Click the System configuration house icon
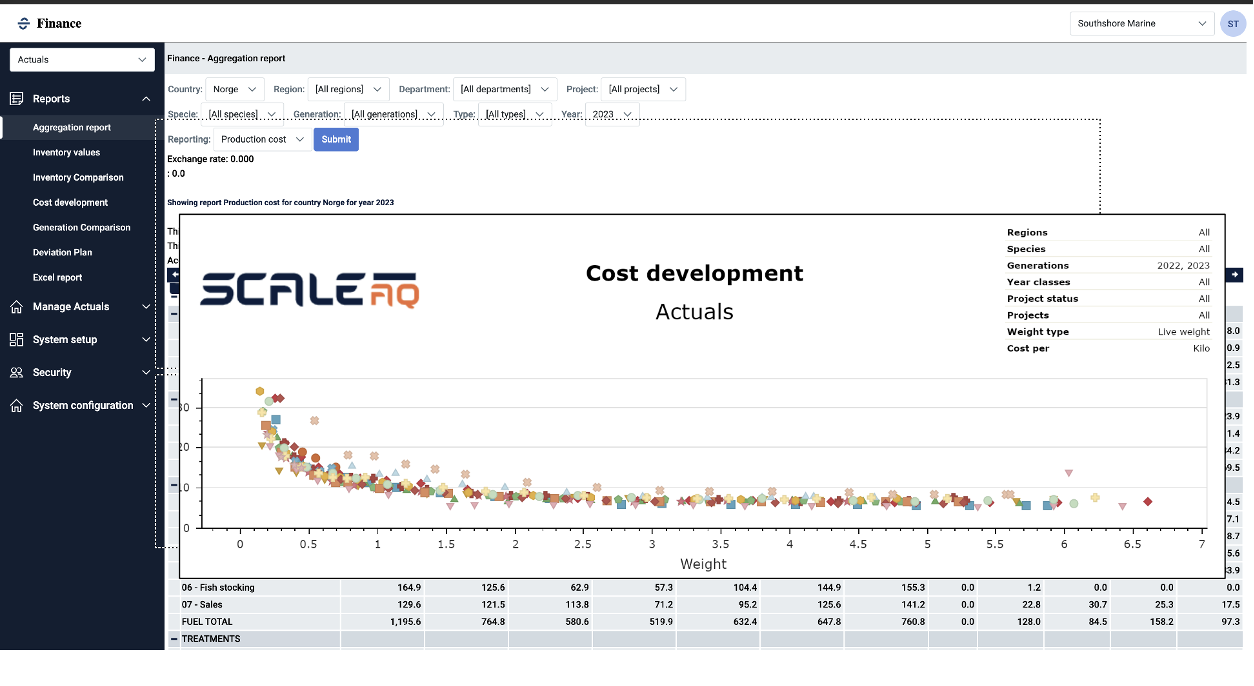This screenshot has width=1254, height=686. [x=16, y=406]
